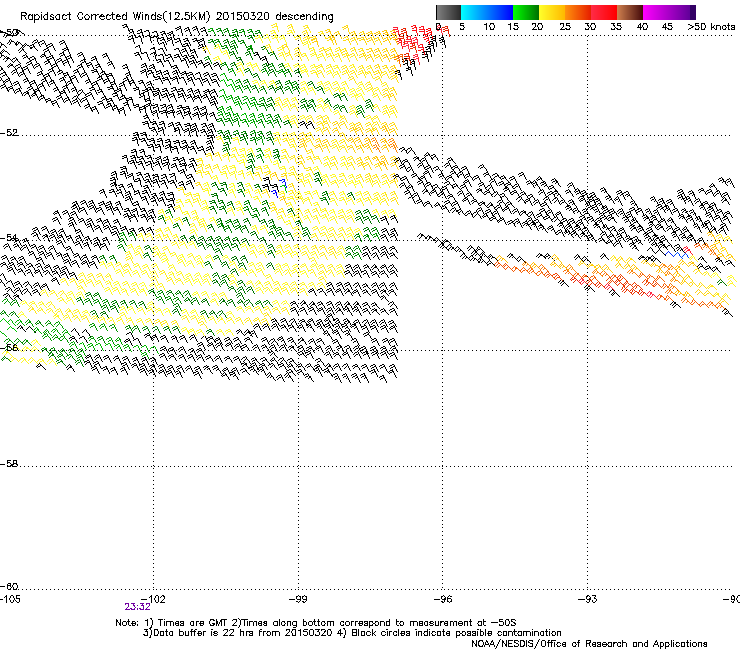Click the gray 0-5 knots color swatch
The width and height of the screenshot is (740, 650).
click(x=448, y=12)
